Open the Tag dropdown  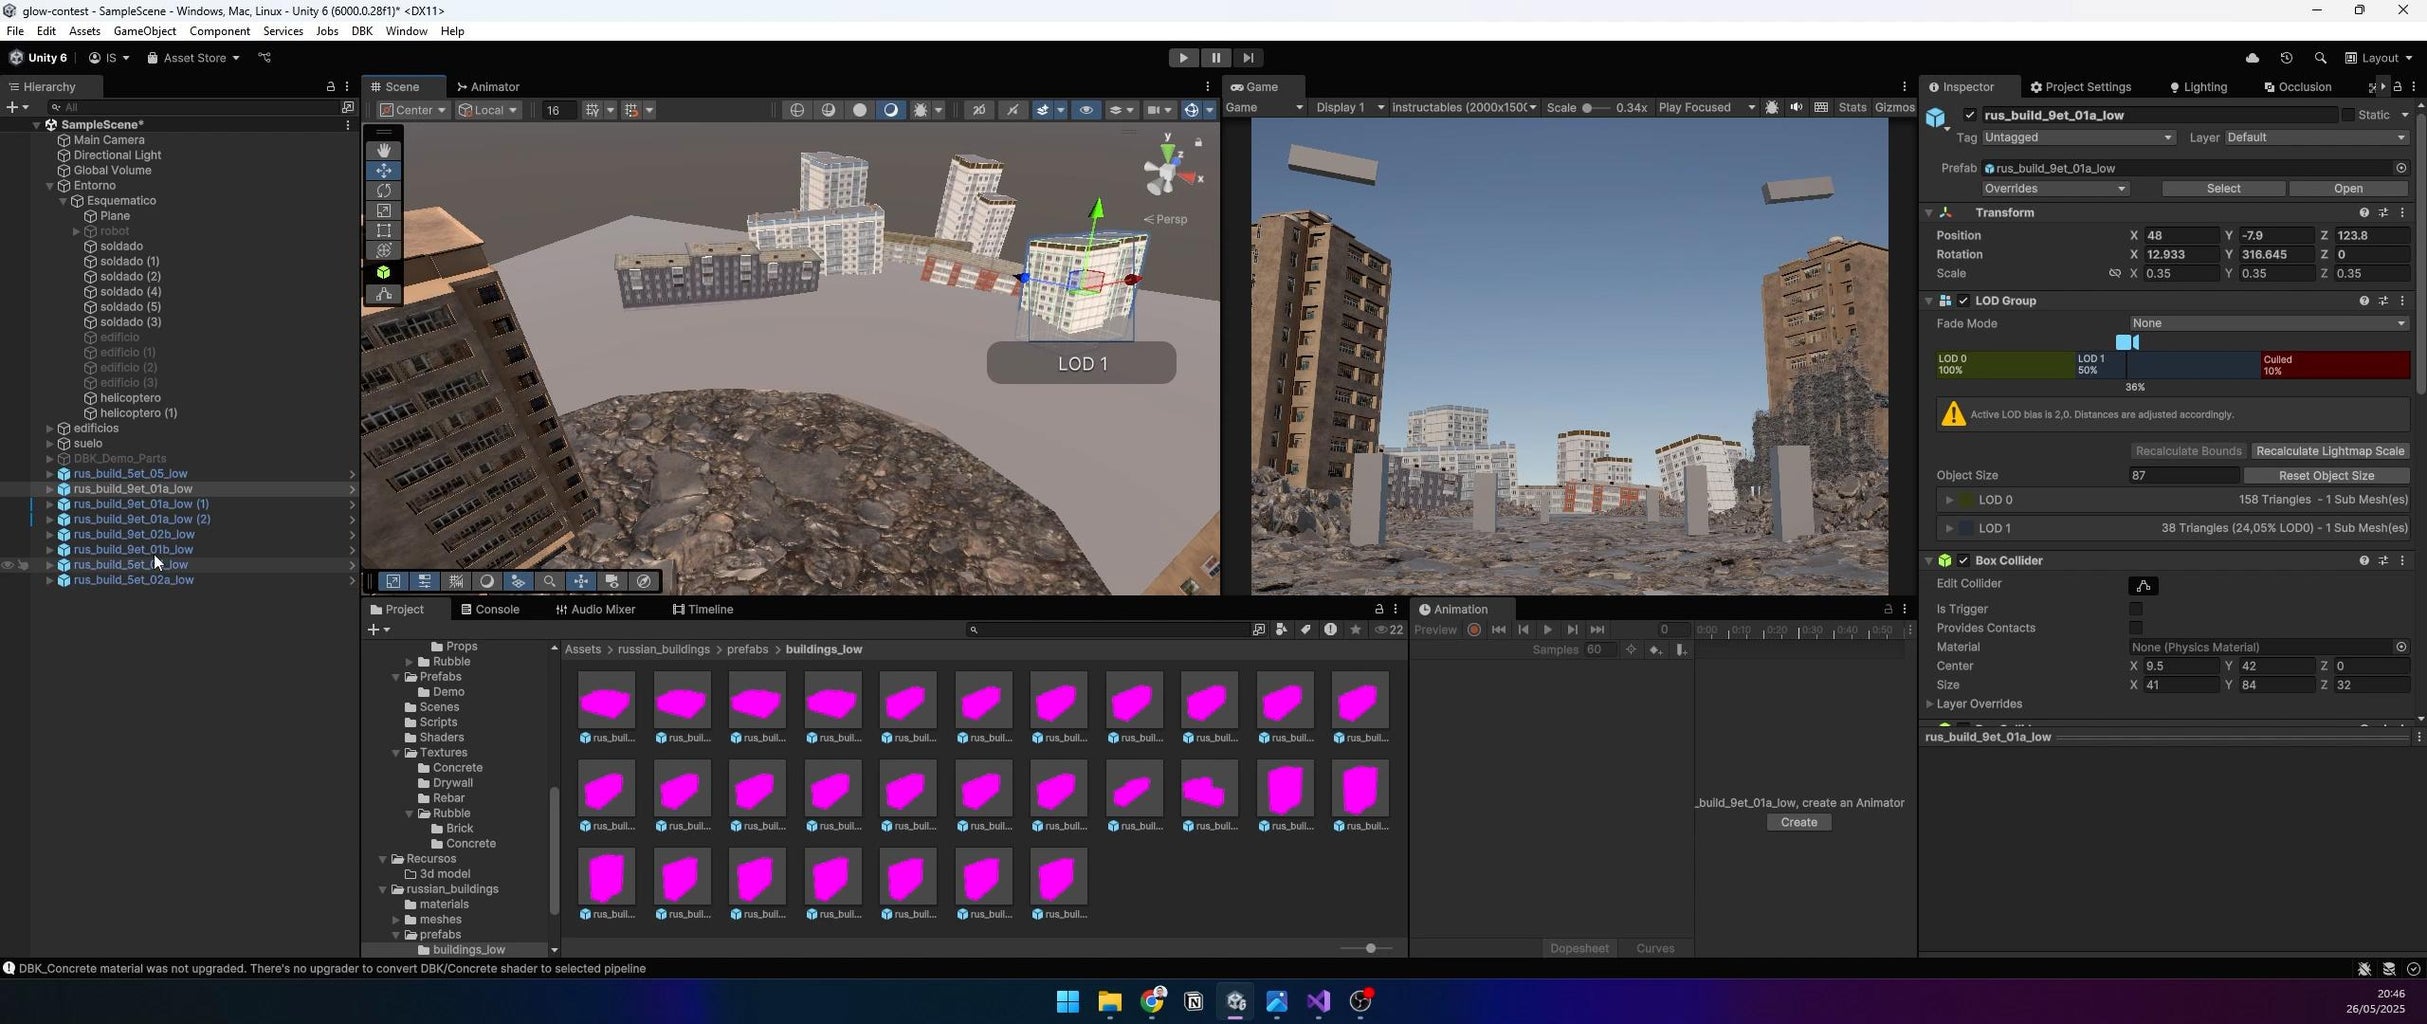coord(2079,138)
